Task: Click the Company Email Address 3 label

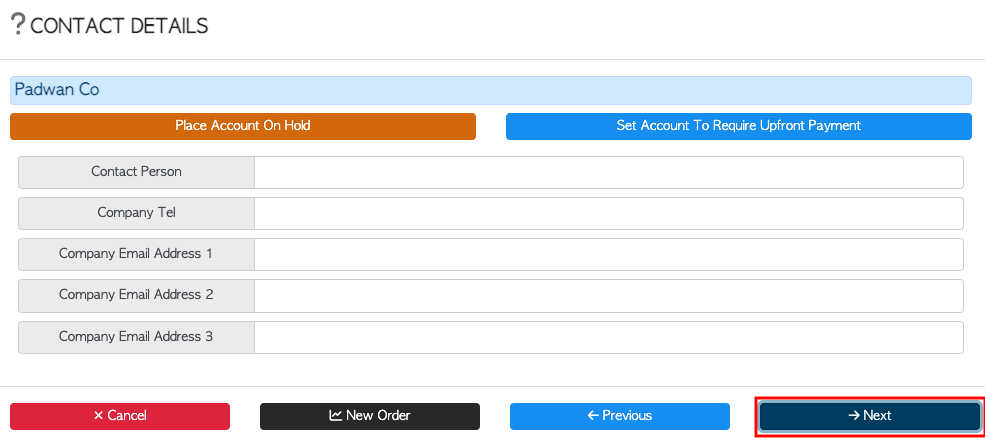Action: point(136,337)
